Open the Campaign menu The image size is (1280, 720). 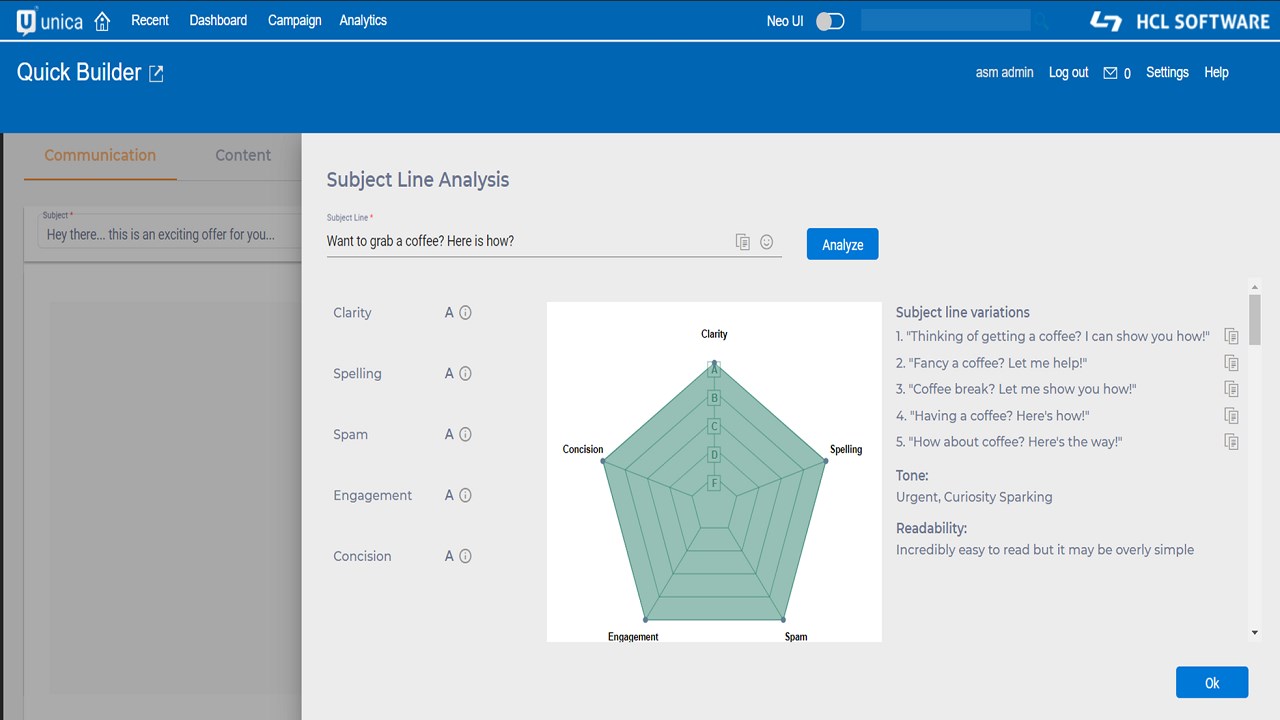(x=295, y=20)
